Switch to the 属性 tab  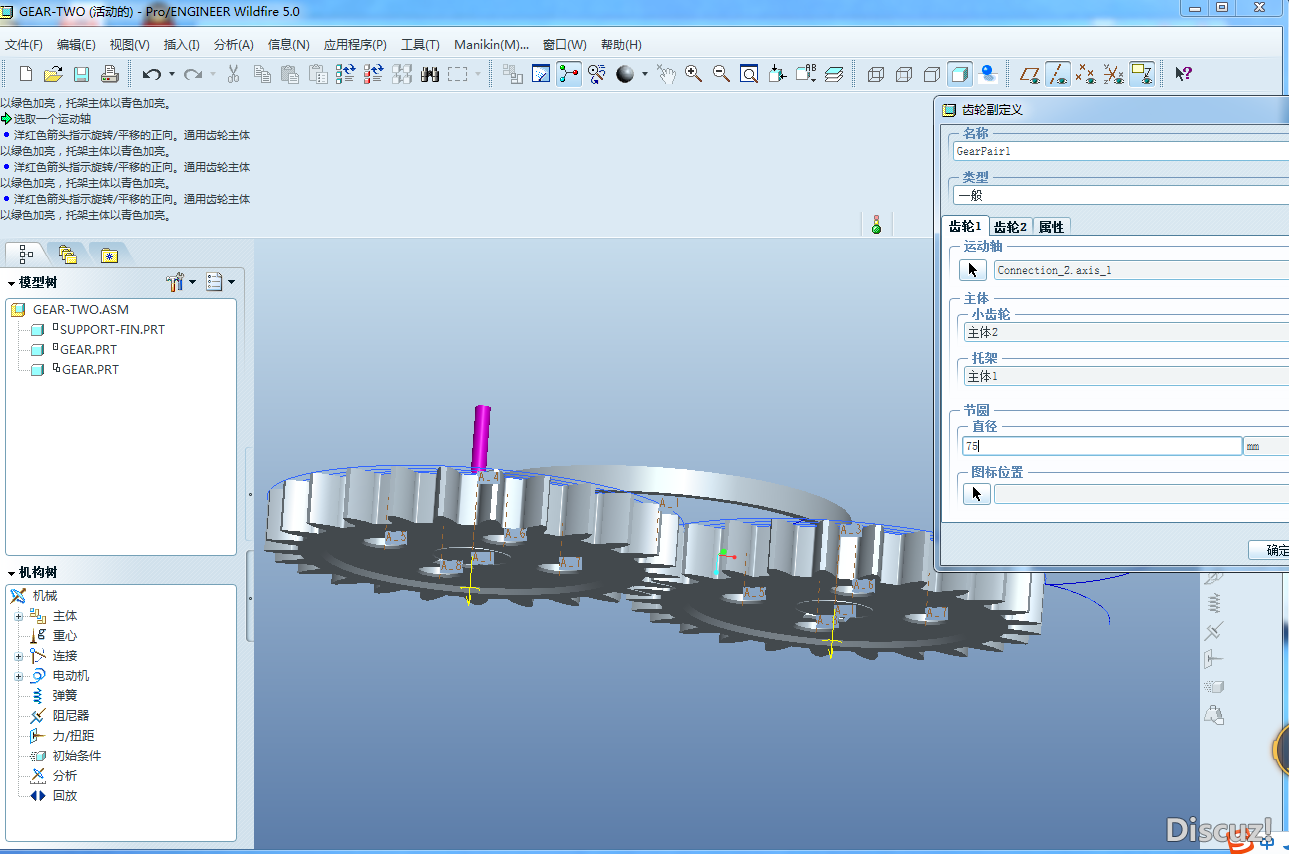tap(1051, 227)
